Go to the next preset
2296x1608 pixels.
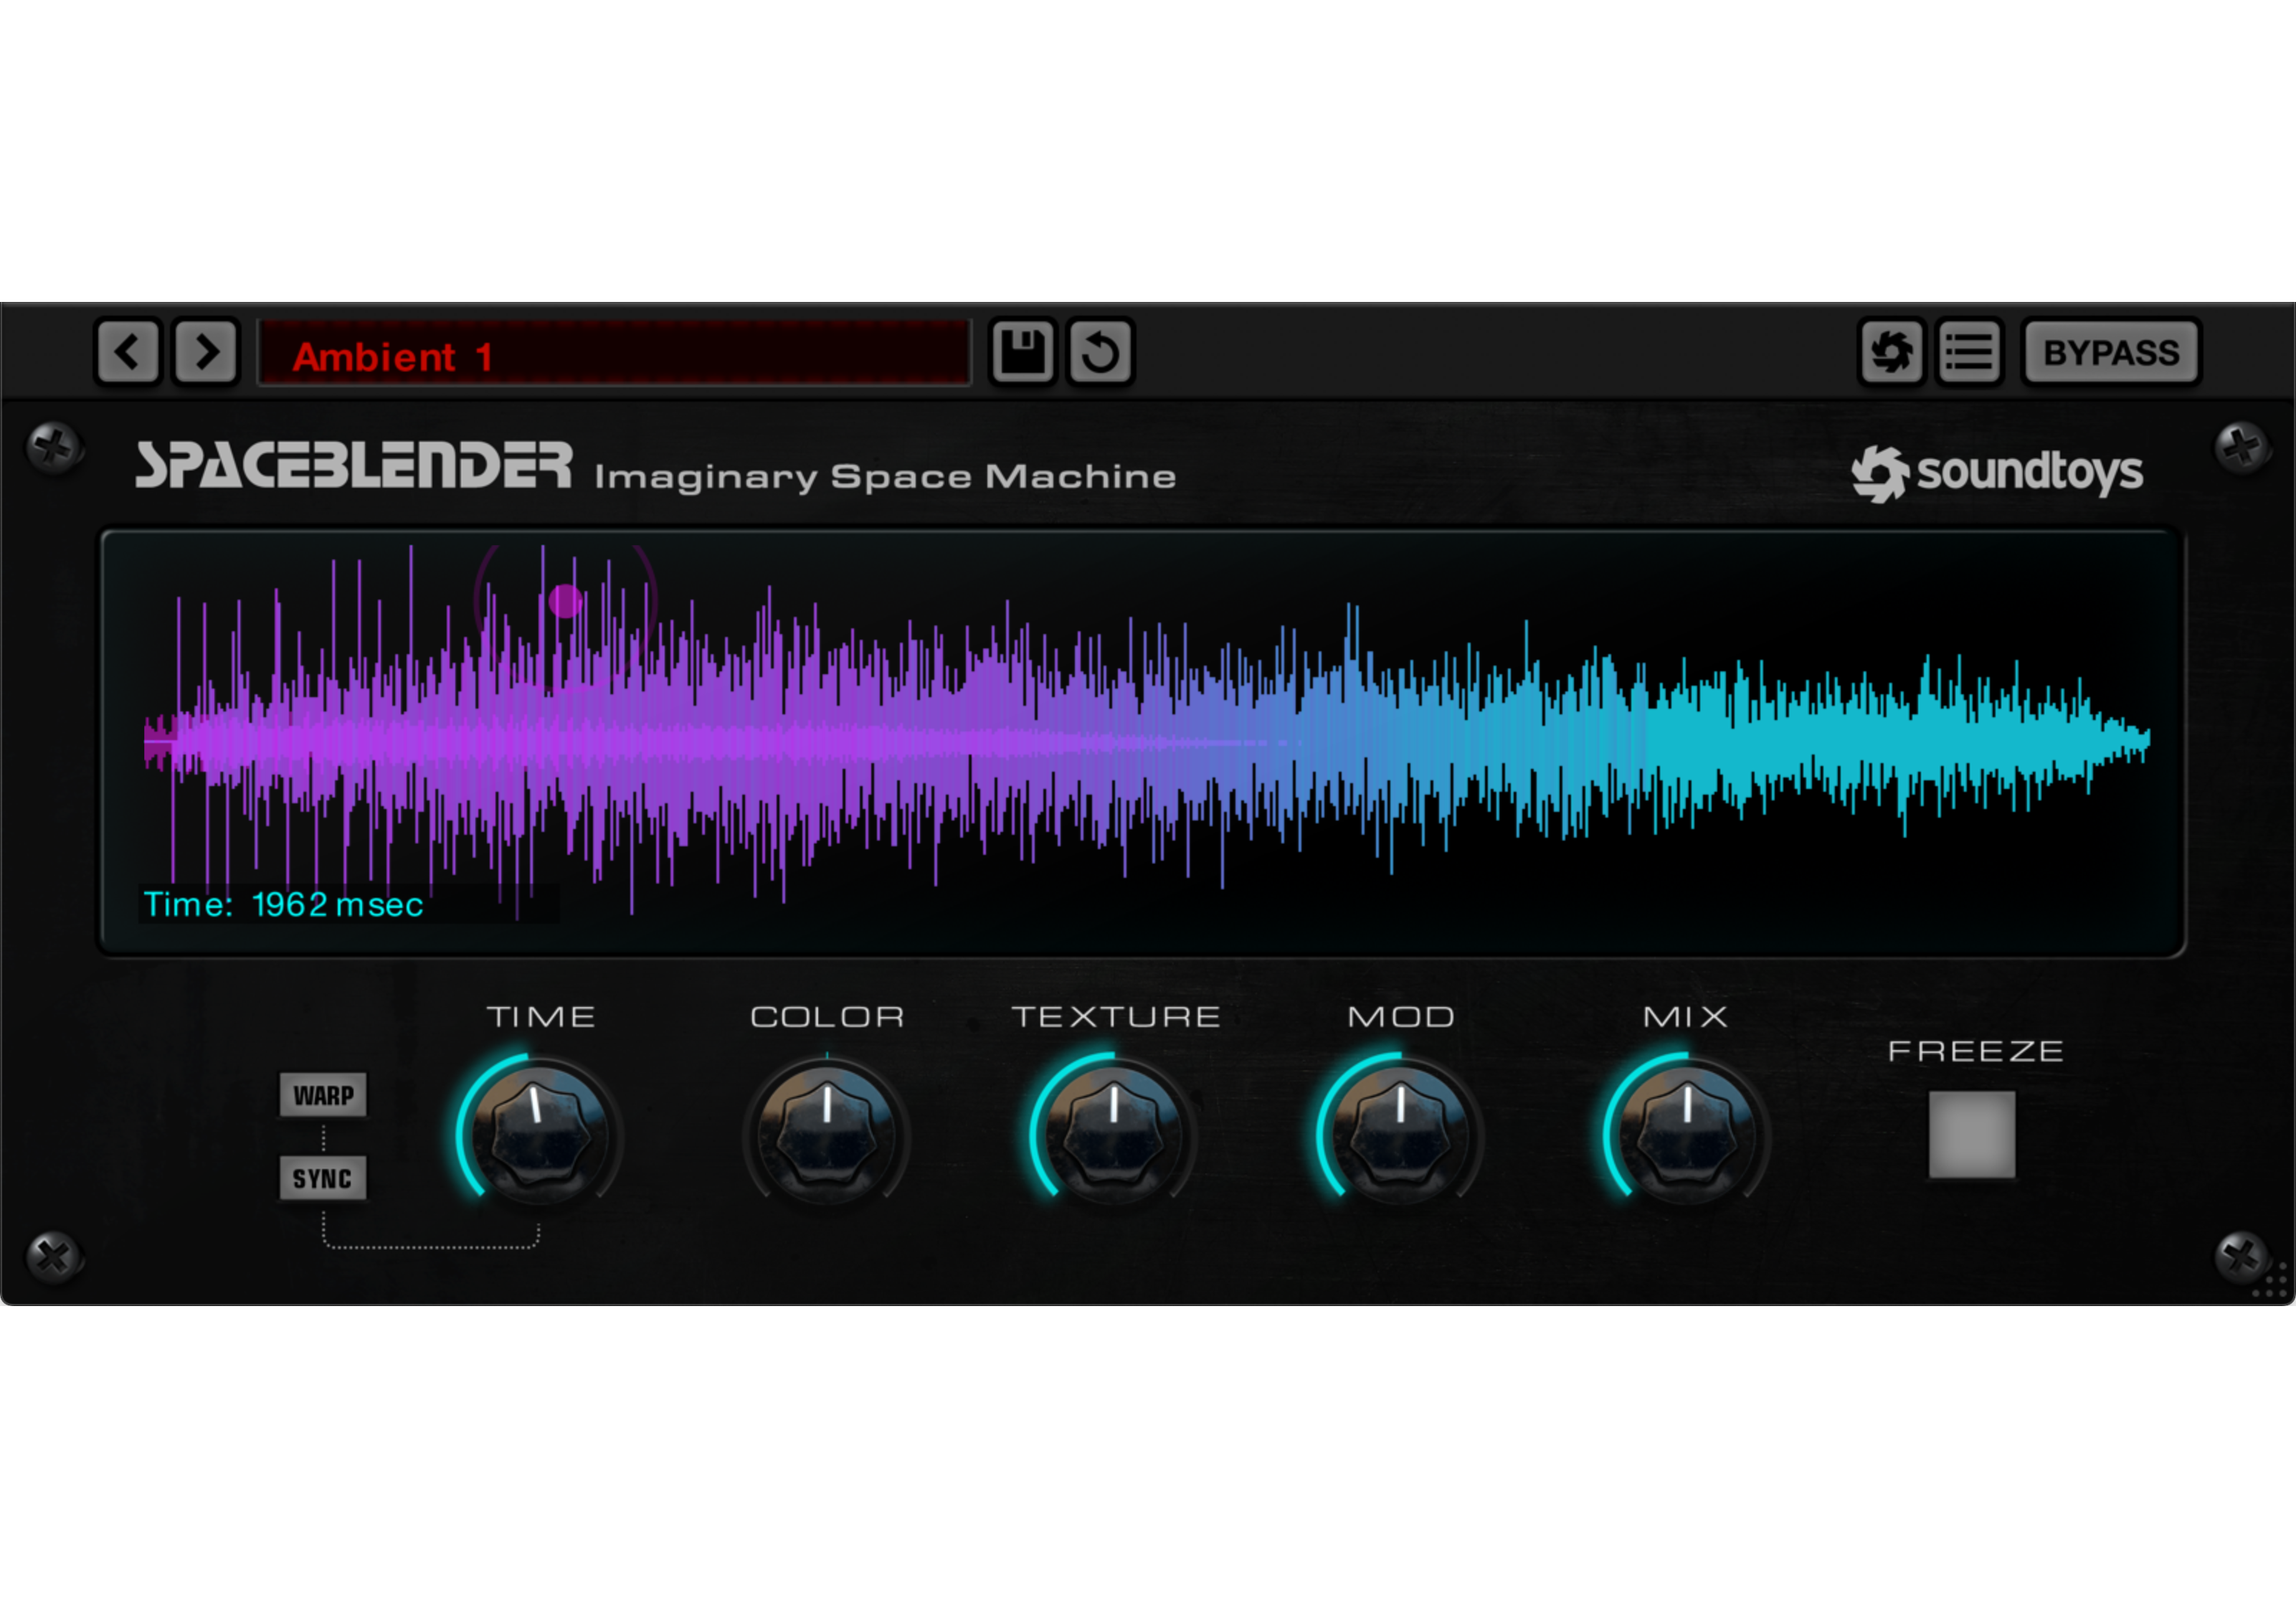click(206, 352)
